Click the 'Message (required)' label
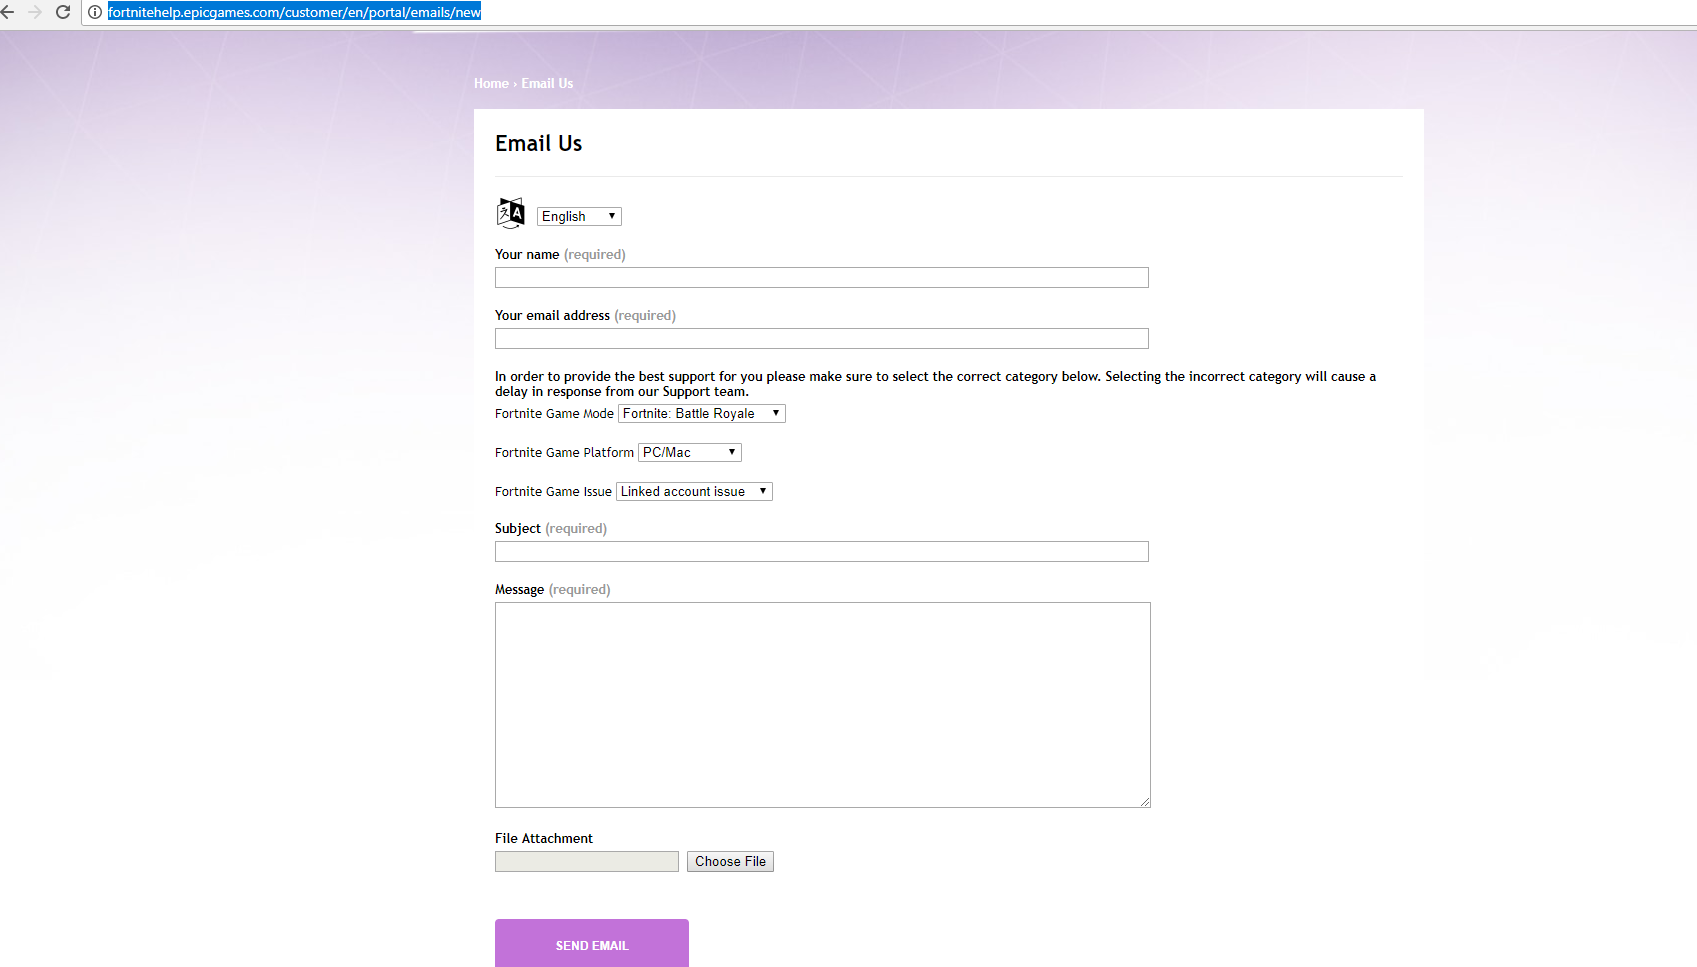The image size is (1697, 967). coord(552,589)
